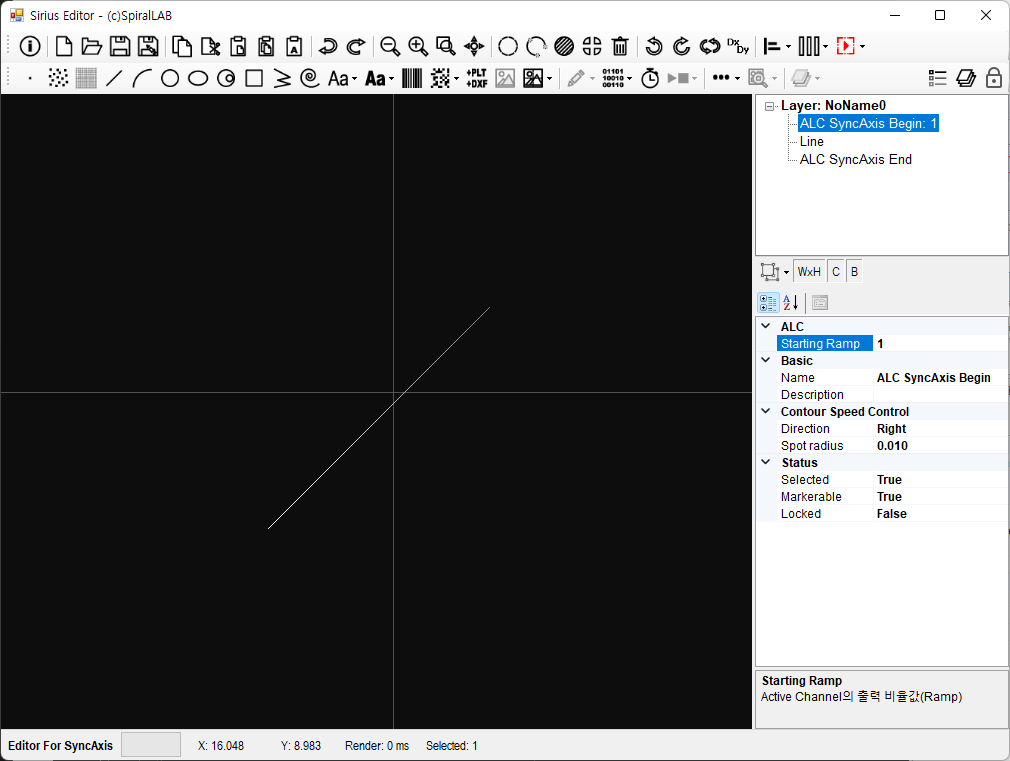Open the red marker play dropdown
This screenshot has width=1010, height=761.
click(x=862, y=46)
